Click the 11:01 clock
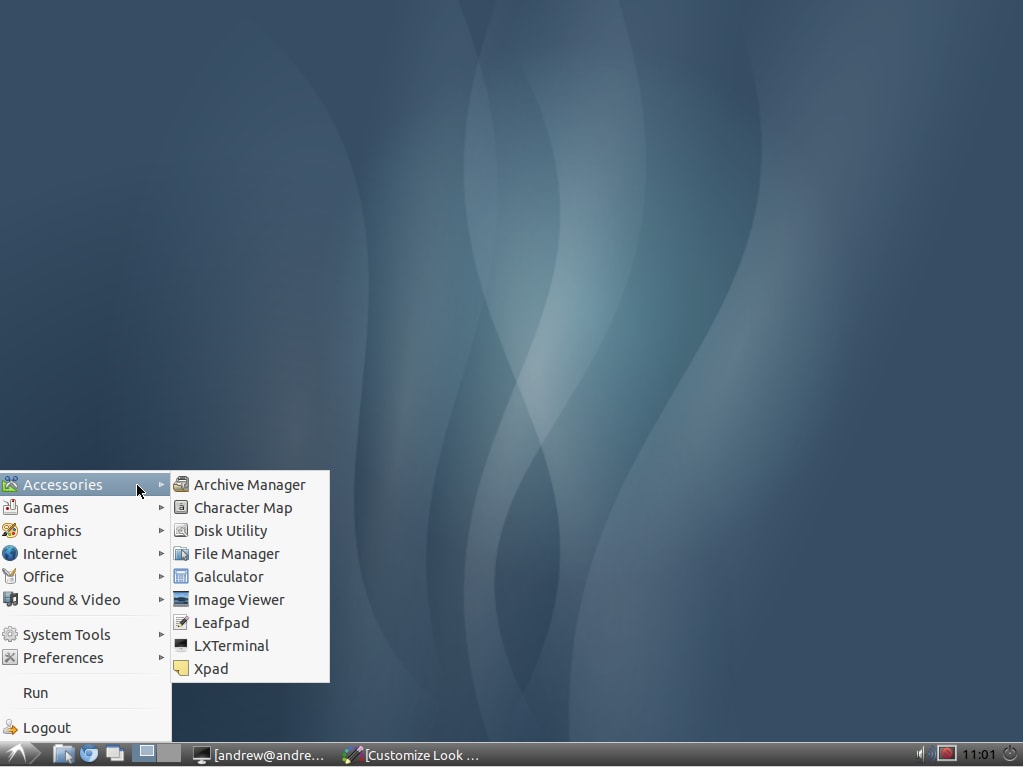 [979, 755]
